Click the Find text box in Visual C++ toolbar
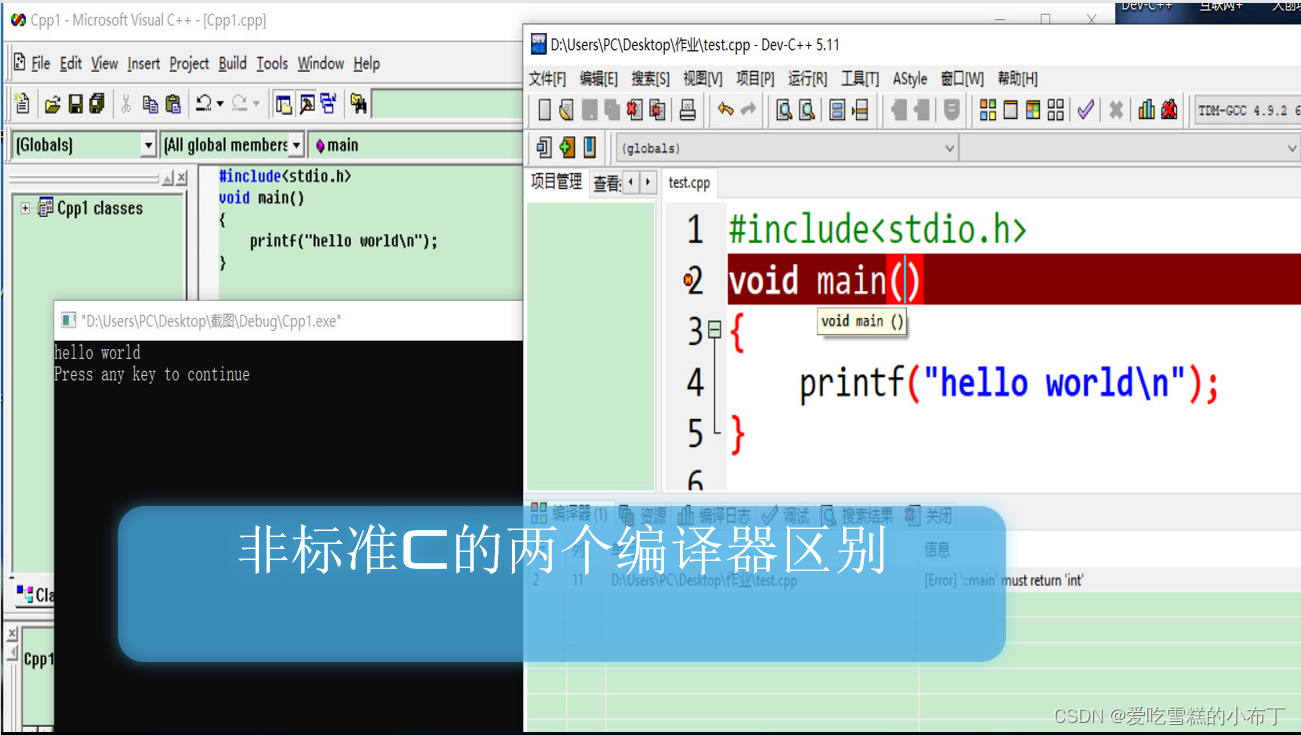Viewport: 1301px width, 735px height. point(447,104)
